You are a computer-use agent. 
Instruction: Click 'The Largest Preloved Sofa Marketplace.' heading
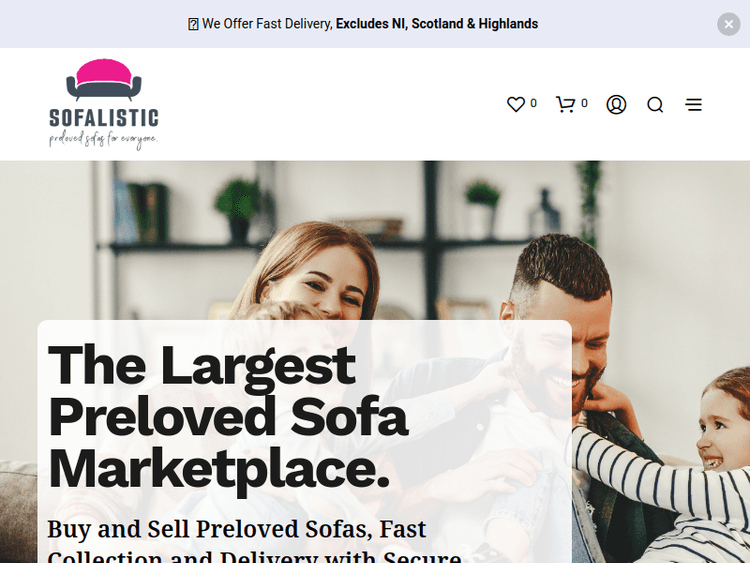(228, 418)
